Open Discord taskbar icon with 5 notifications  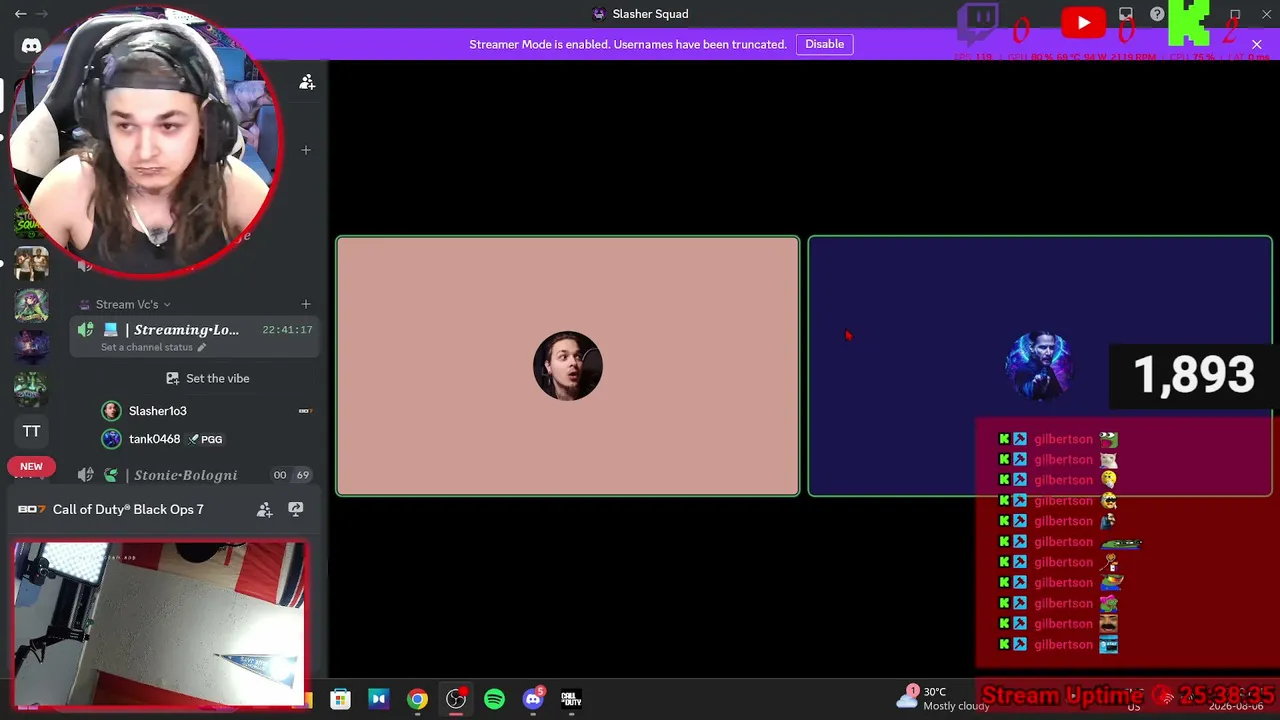(533, 699)
